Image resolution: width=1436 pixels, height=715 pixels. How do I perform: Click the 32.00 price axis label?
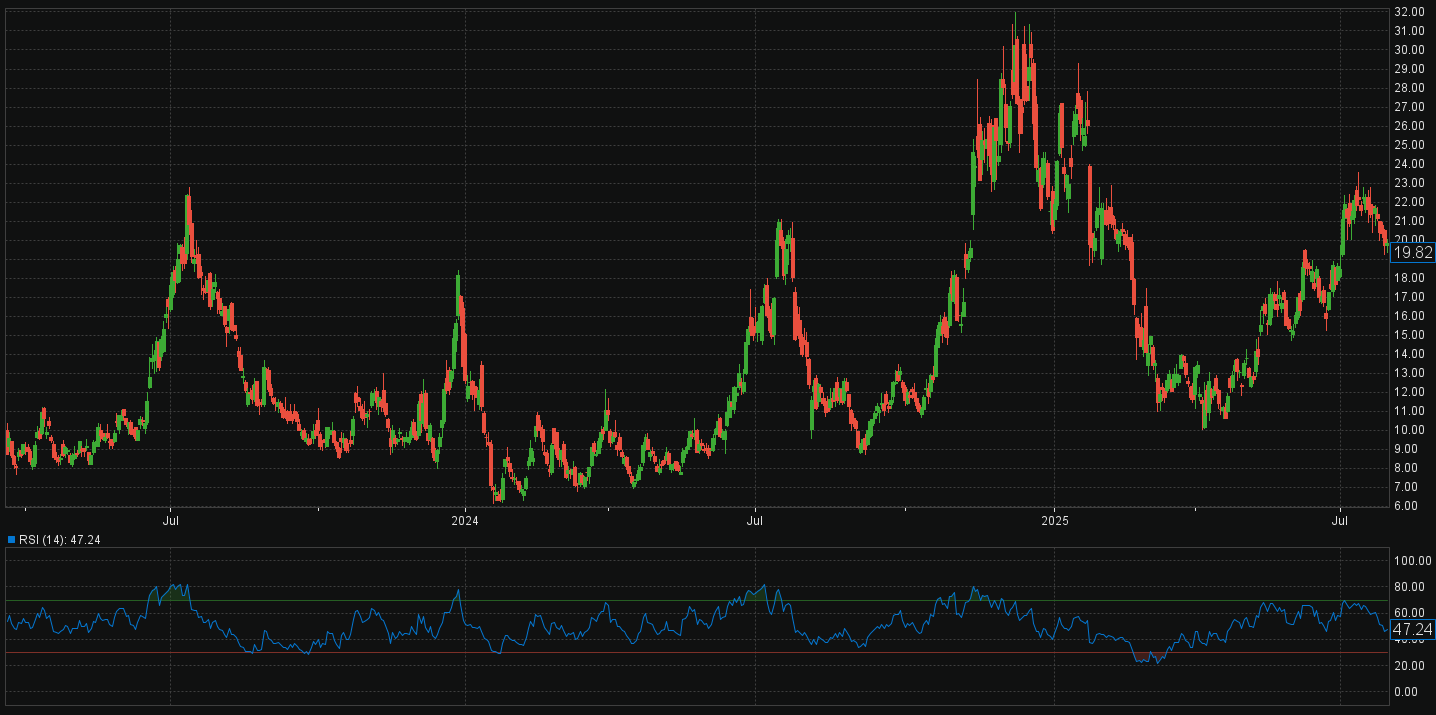[x=1409, y=12]
